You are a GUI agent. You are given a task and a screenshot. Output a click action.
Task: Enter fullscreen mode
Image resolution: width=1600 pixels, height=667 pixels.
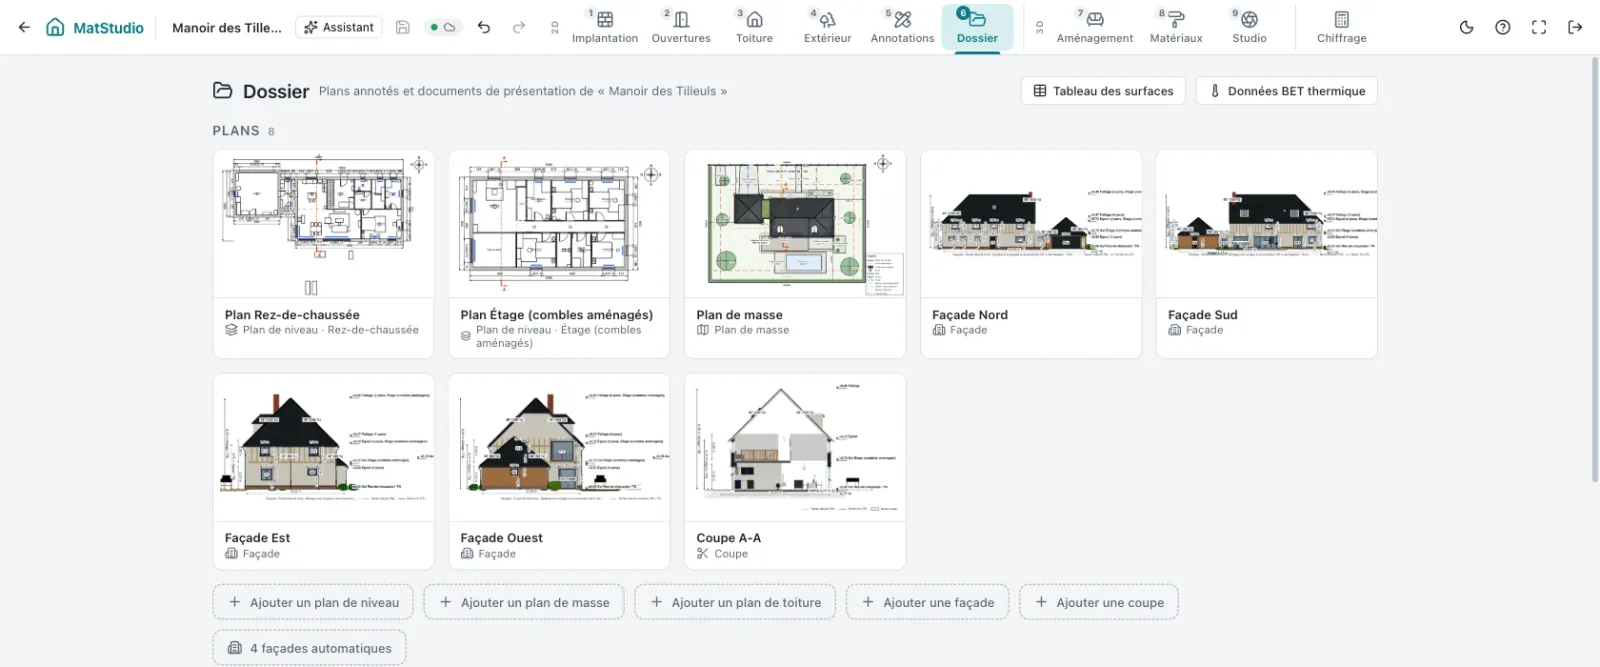coord(1539,27)
